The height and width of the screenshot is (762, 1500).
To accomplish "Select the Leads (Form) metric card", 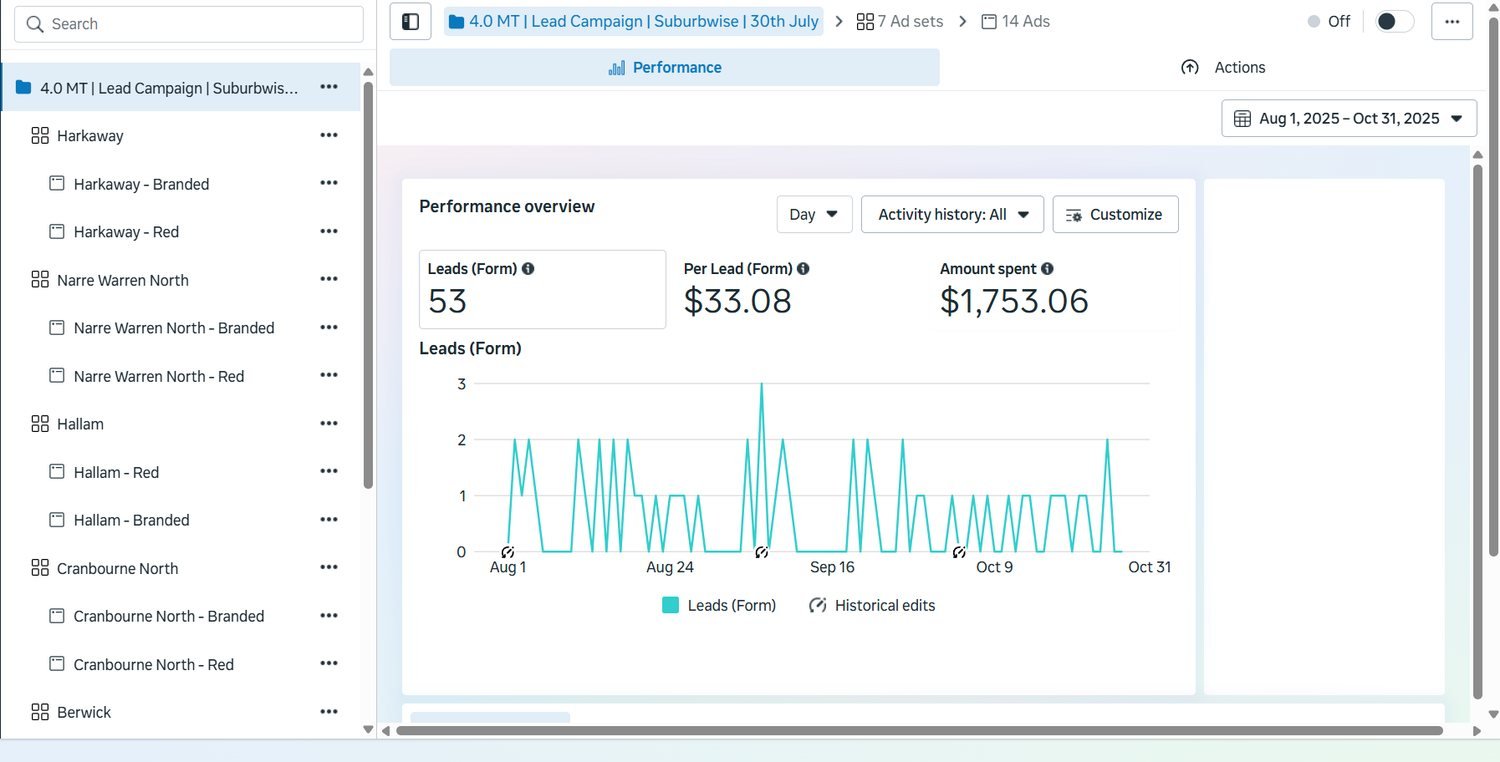I will point(542,289).
